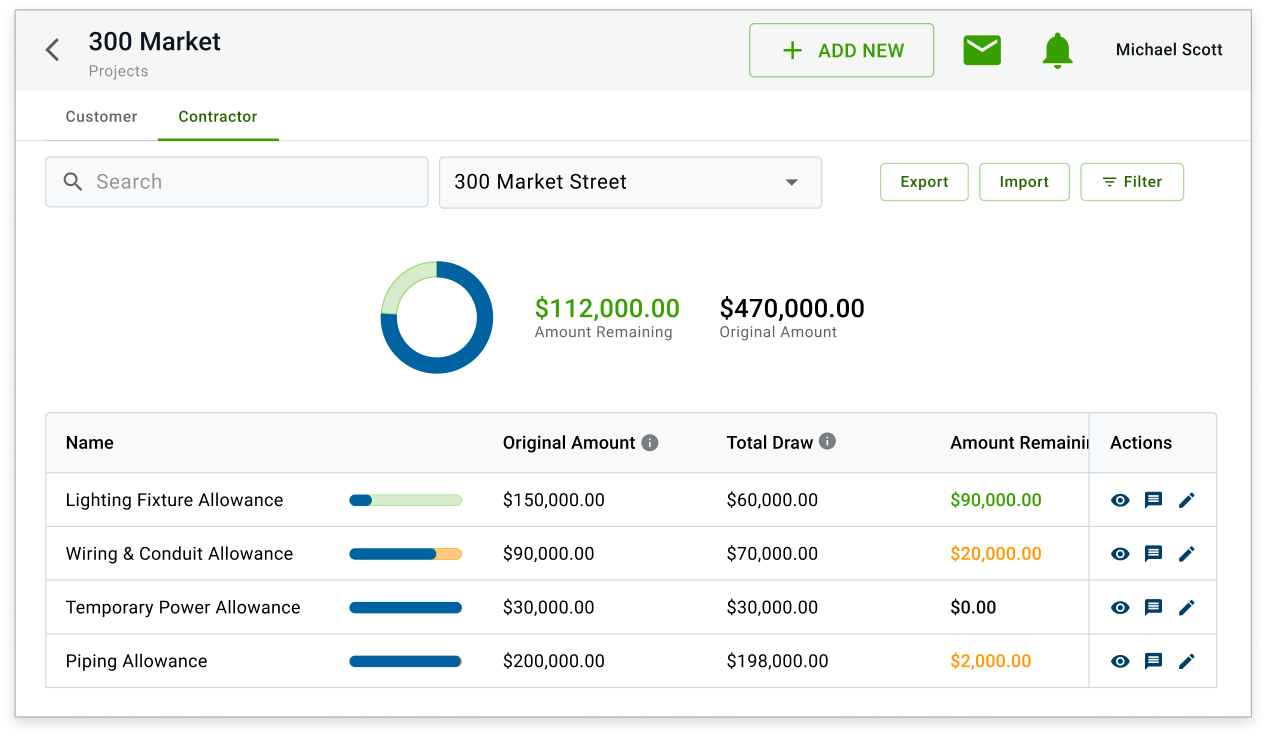Click the info icon next to Original Amount
The width and height of the screenshot is (1267, 738).
650,442
